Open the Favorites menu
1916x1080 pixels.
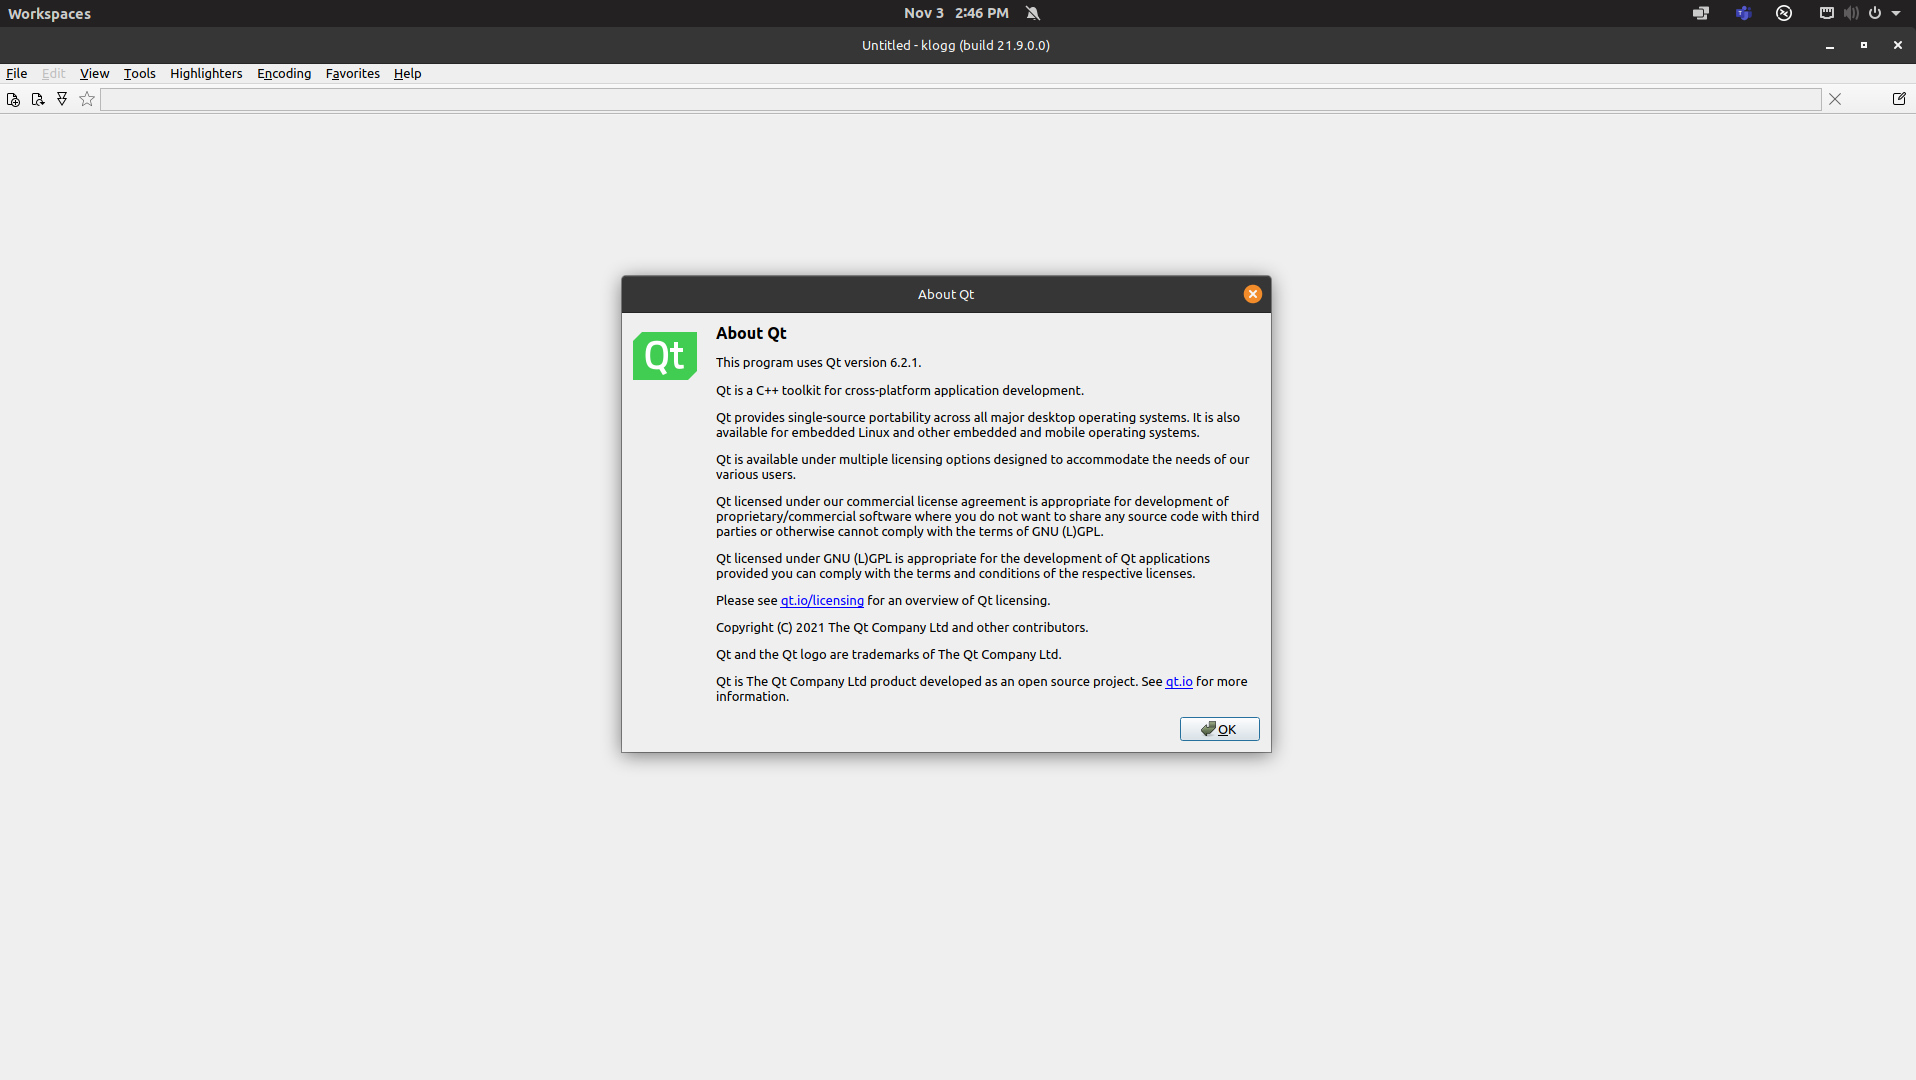coord(352,73)
